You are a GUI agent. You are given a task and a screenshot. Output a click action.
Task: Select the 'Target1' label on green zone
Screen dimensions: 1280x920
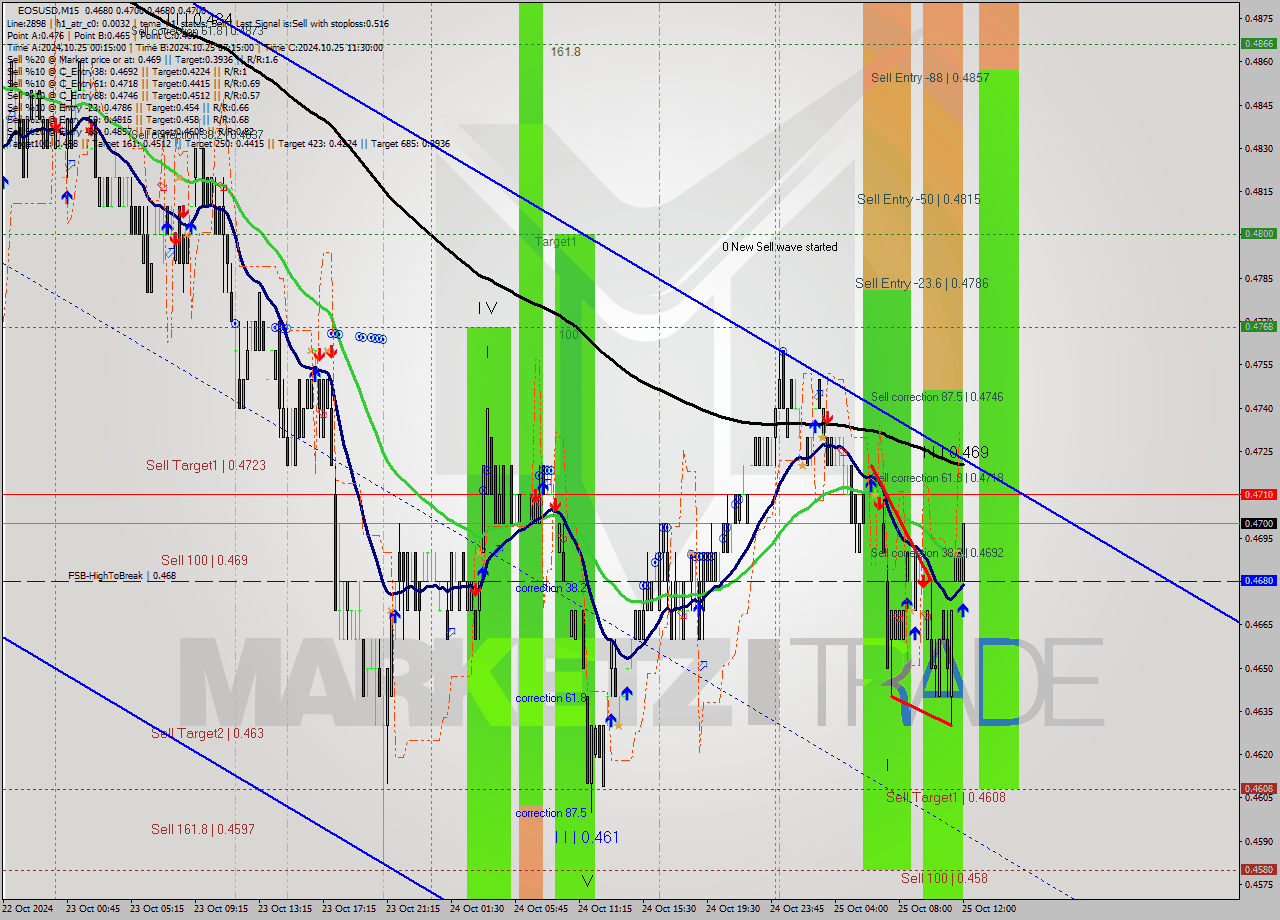tap(555, 242)
